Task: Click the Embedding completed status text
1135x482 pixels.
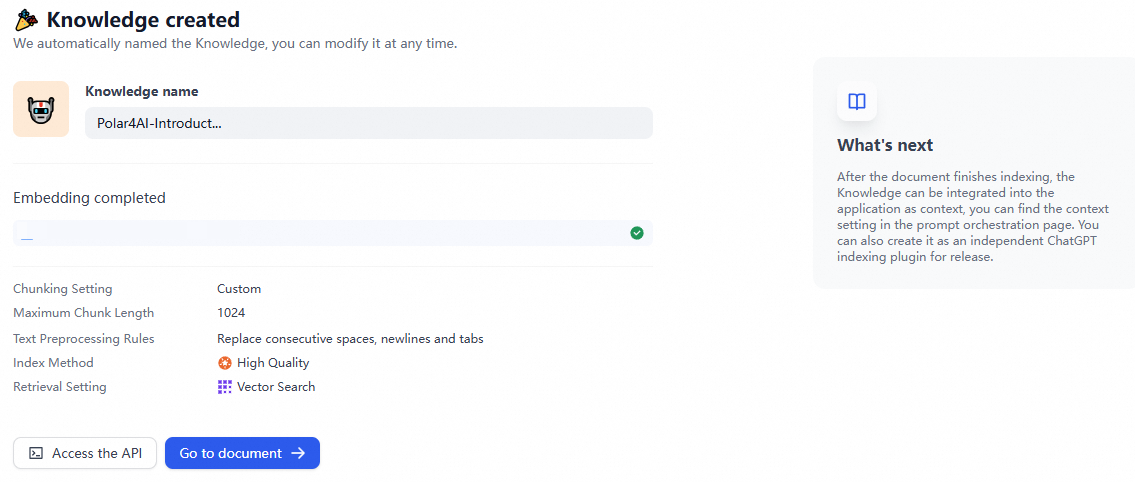Action: click(x=89, y=198)
